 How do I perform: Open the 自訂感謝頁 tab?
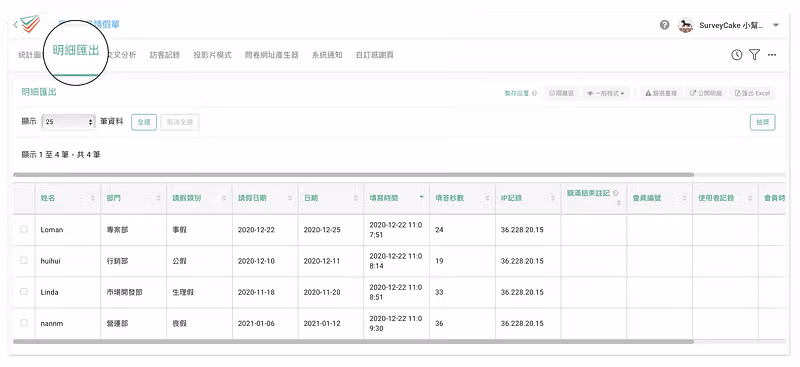374,55
